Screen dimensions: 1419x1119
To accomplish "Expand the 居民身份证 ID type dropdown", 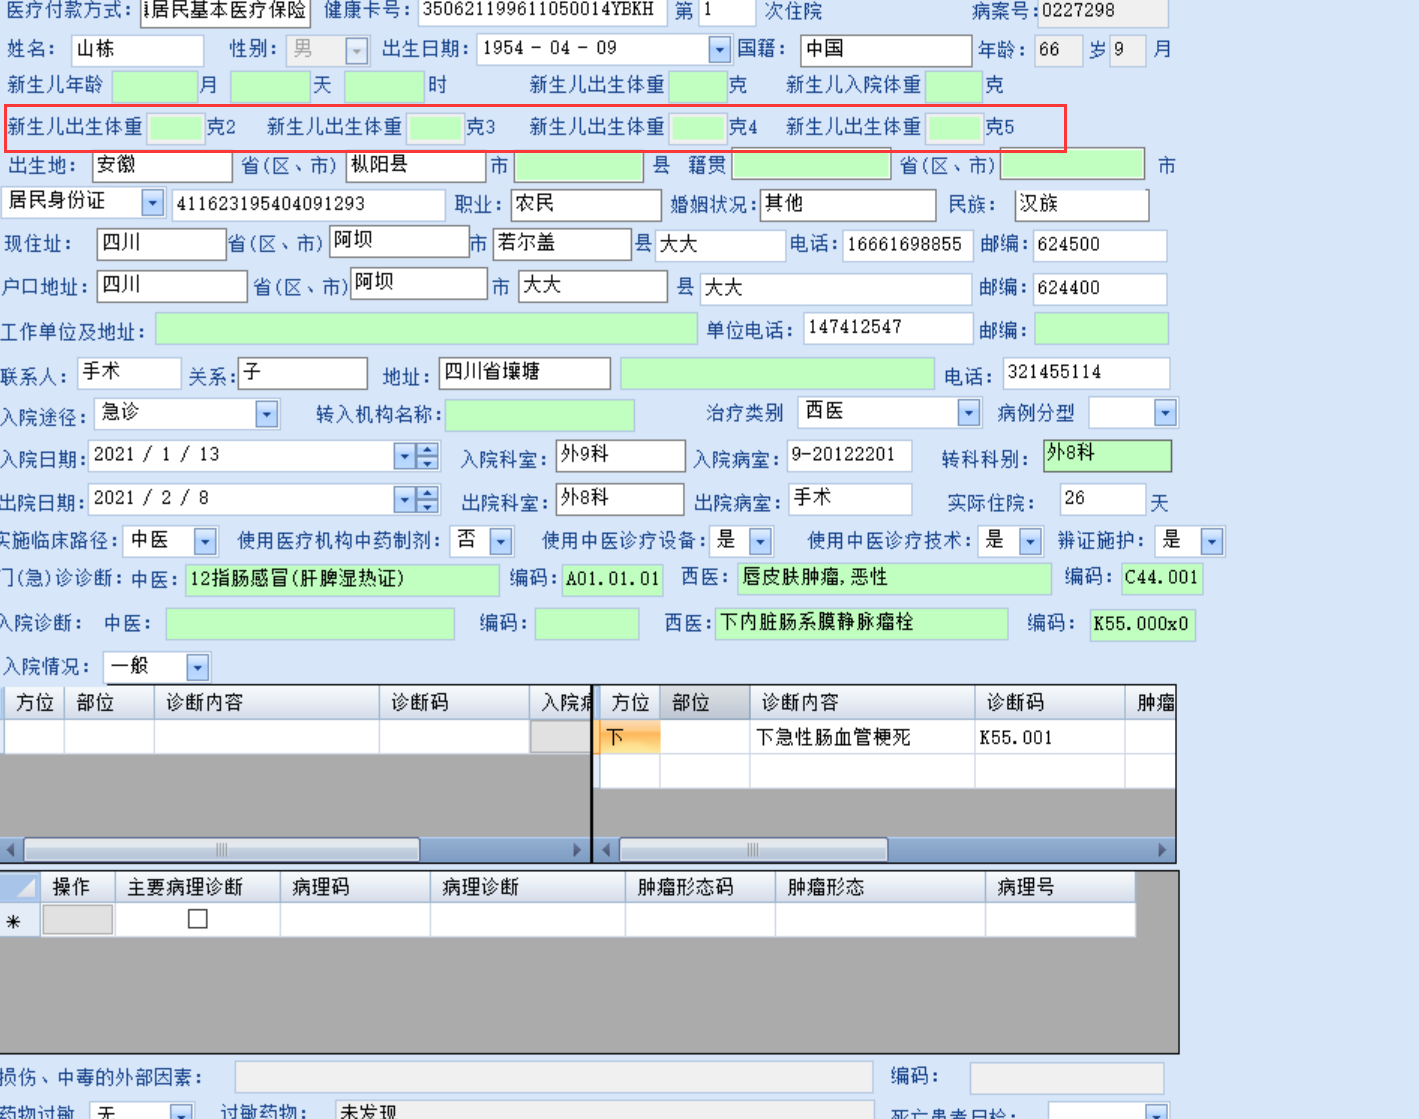I will coord(152,203).
